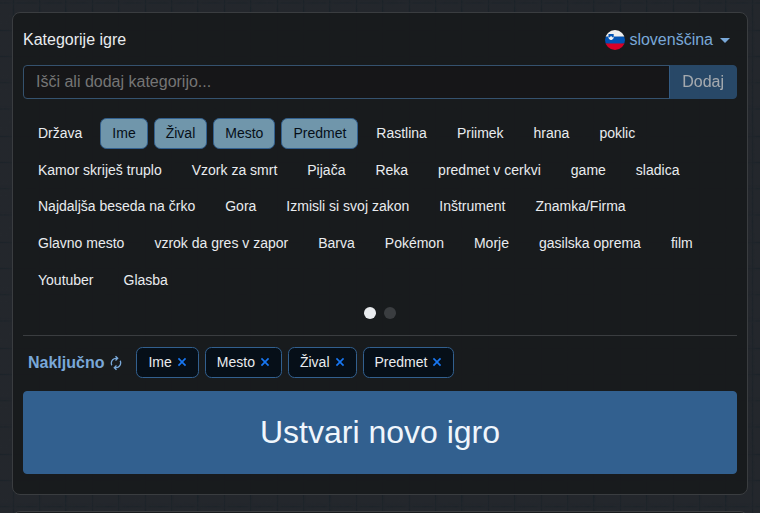The width and height of the screenshot is (760, 513).
Task: Click the Naključno random link
Action: [66, 363]
